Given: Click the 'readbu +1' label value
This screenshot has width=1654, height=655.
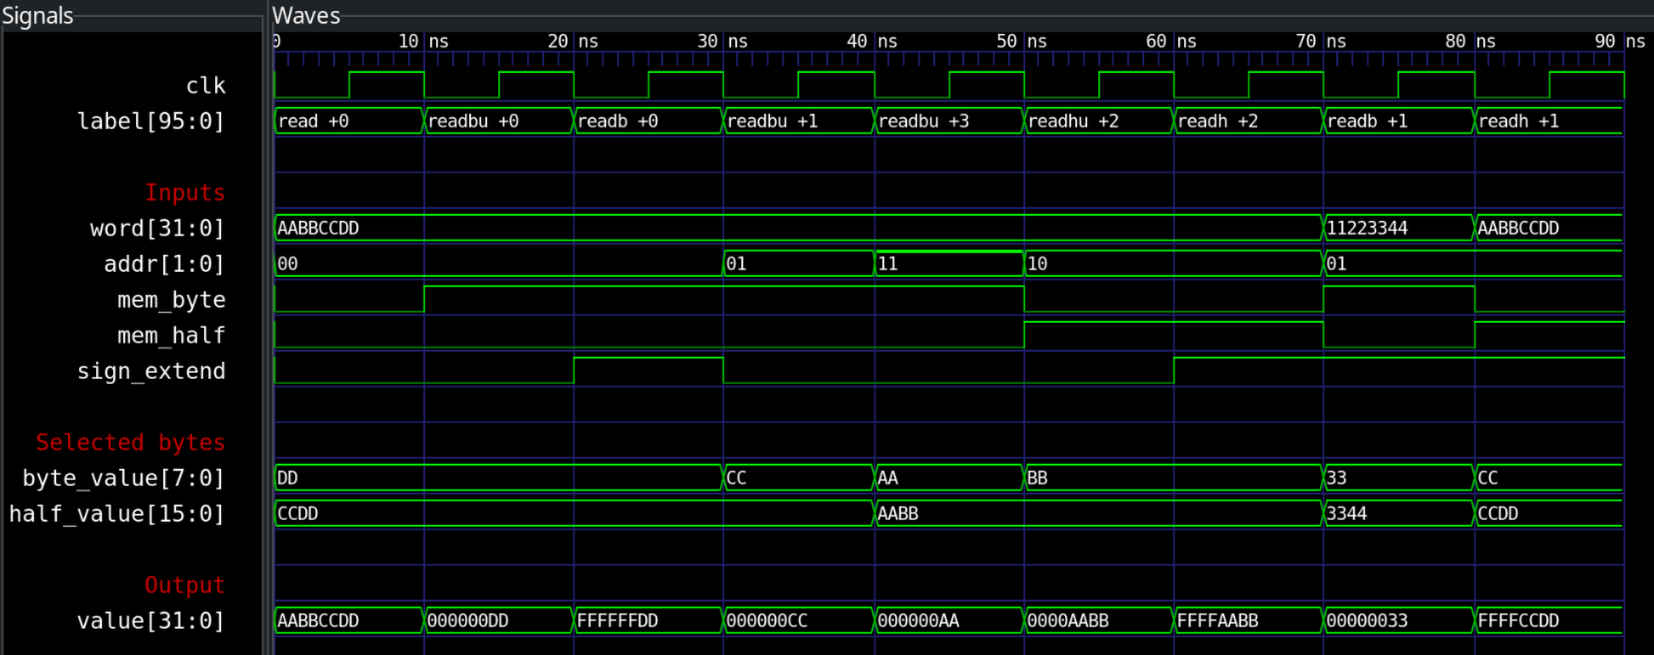Looking at the screenshot, I should (x=798, y=121).
